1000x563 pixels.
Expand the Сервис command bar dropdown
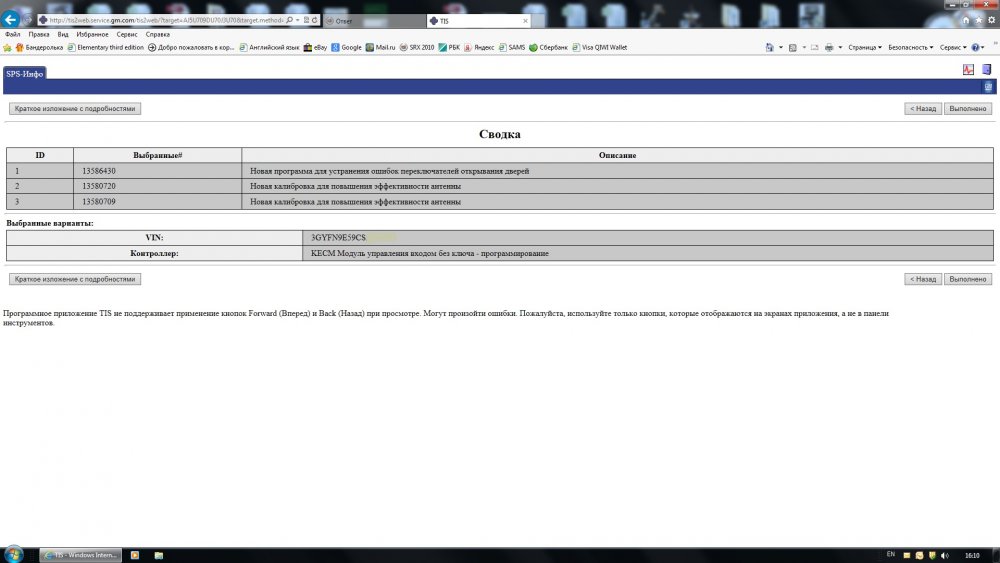click(953, 47)
